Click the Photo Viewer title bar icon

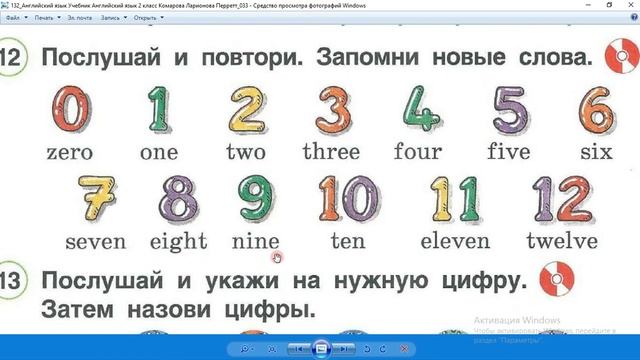coord(4,5)
